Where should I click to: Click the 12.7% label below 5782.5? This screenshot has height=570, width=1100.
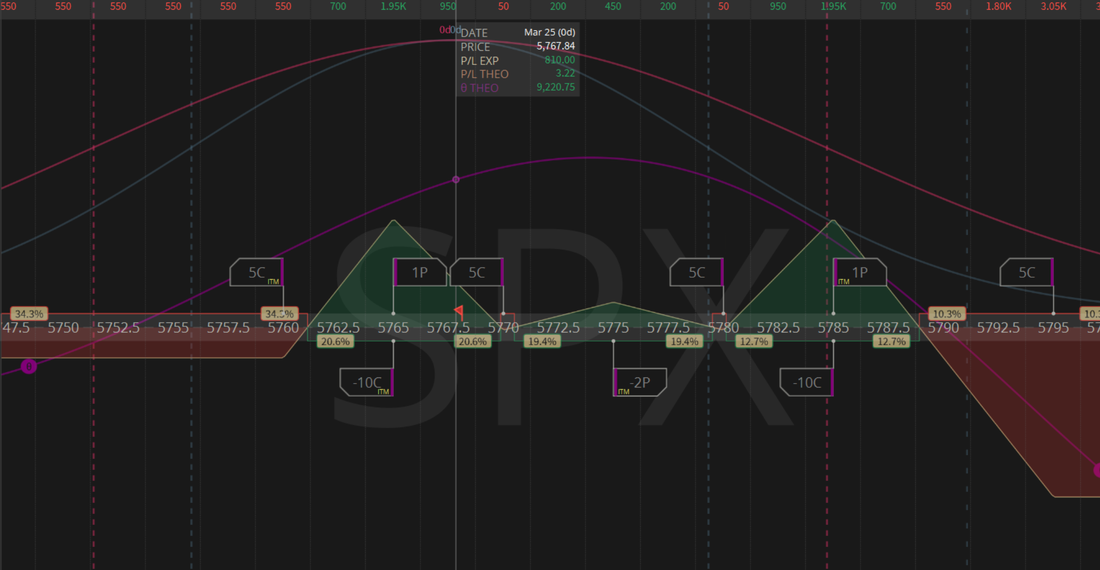coord(753,341)
